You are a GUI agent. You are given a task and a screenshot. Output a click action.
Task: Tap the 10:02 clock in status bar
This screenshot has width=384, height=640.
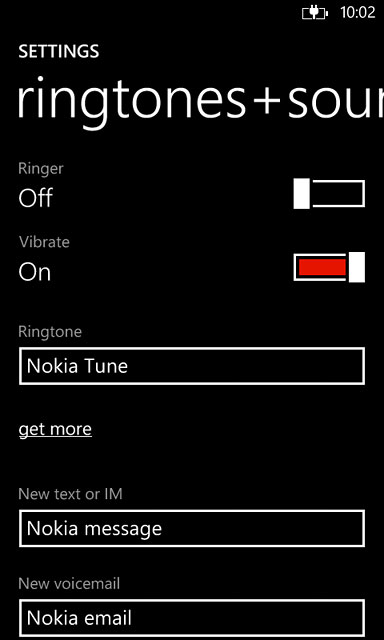[x=357, y=13]
